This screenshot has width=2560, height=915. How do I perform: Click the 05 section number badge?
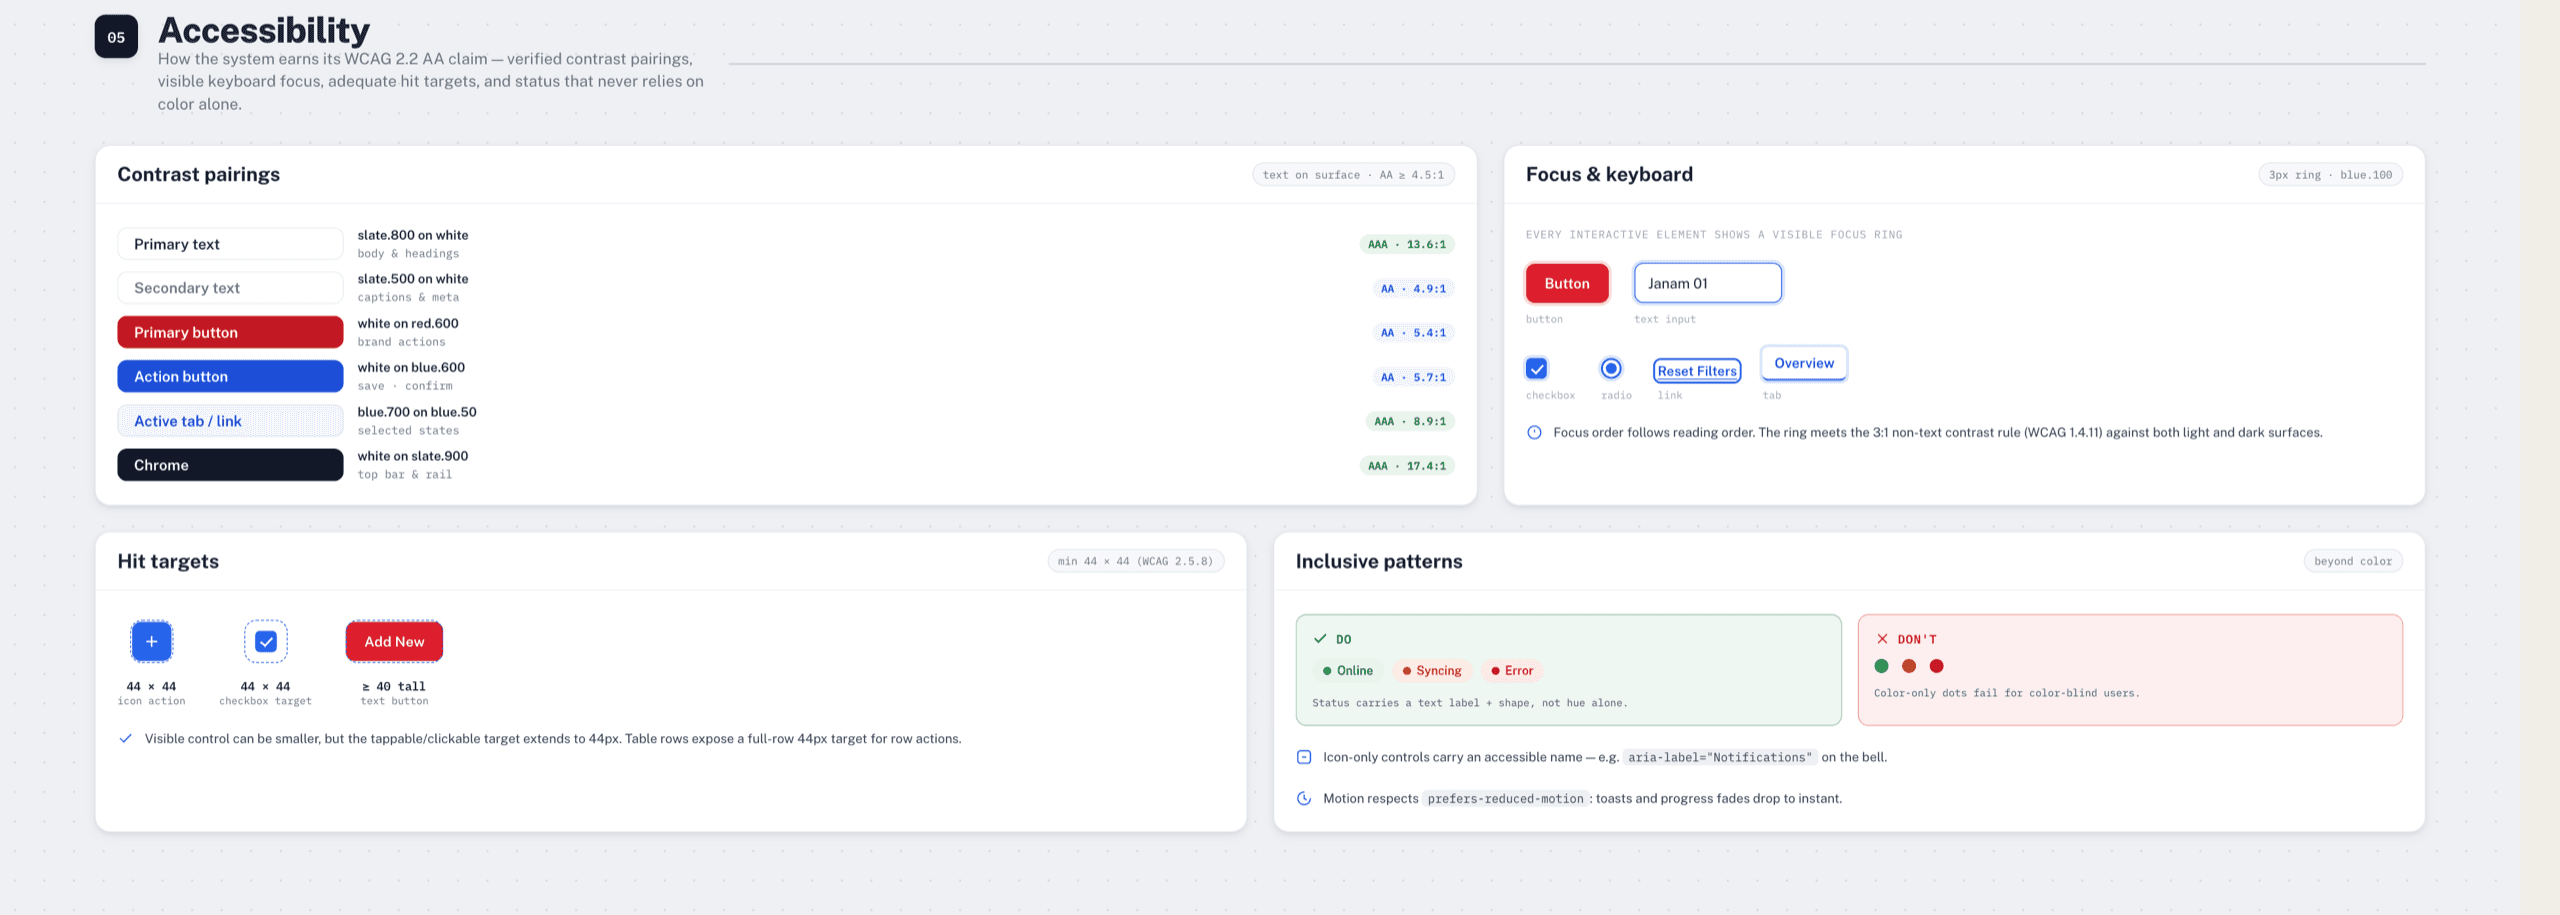click(116, 37)
